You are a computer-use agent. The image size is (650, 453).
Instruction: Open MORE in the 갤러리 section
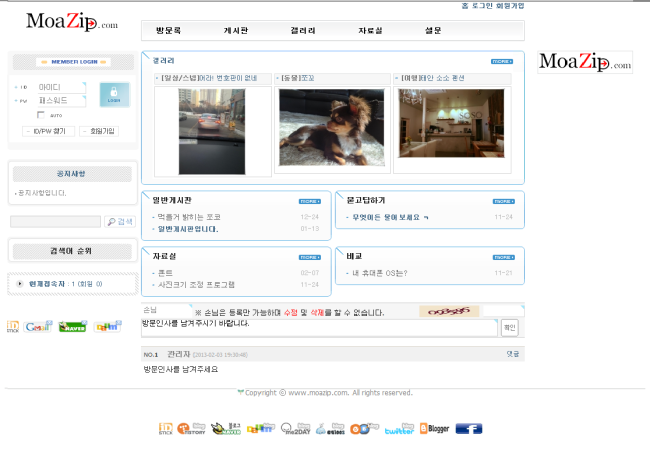point(502,61)
